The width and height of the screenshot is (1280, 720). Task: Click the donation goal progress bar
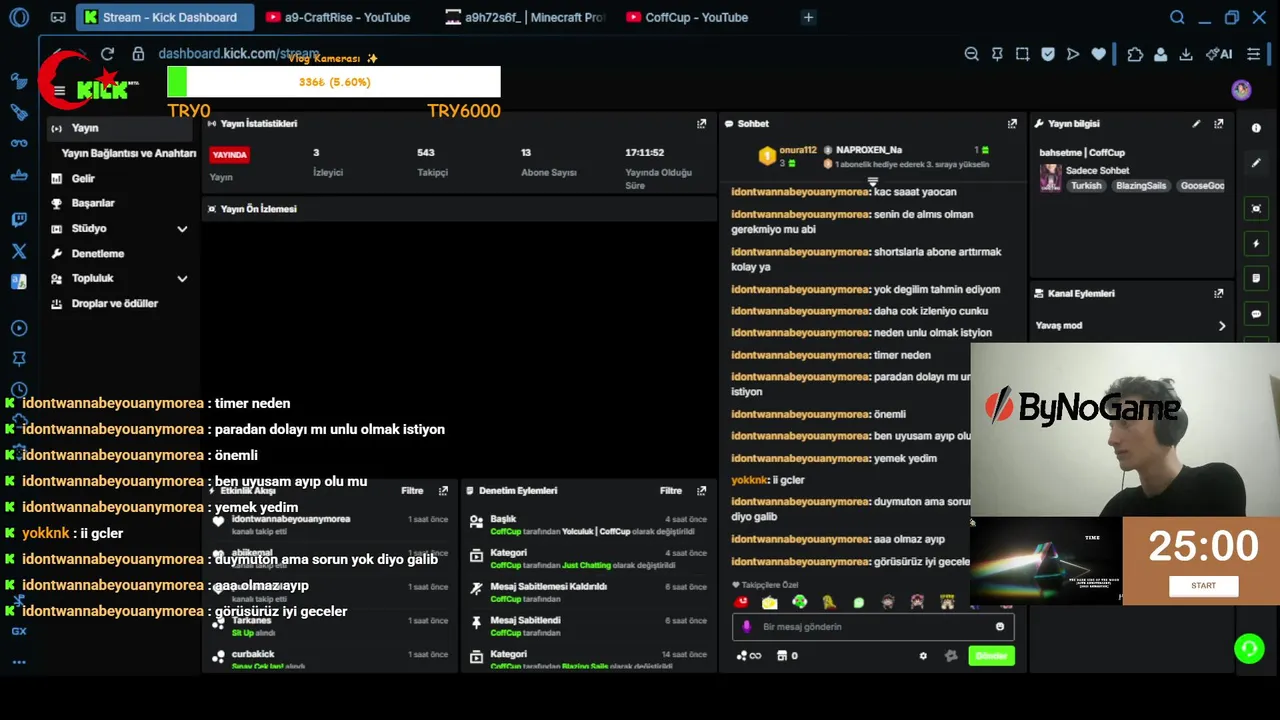334,82
